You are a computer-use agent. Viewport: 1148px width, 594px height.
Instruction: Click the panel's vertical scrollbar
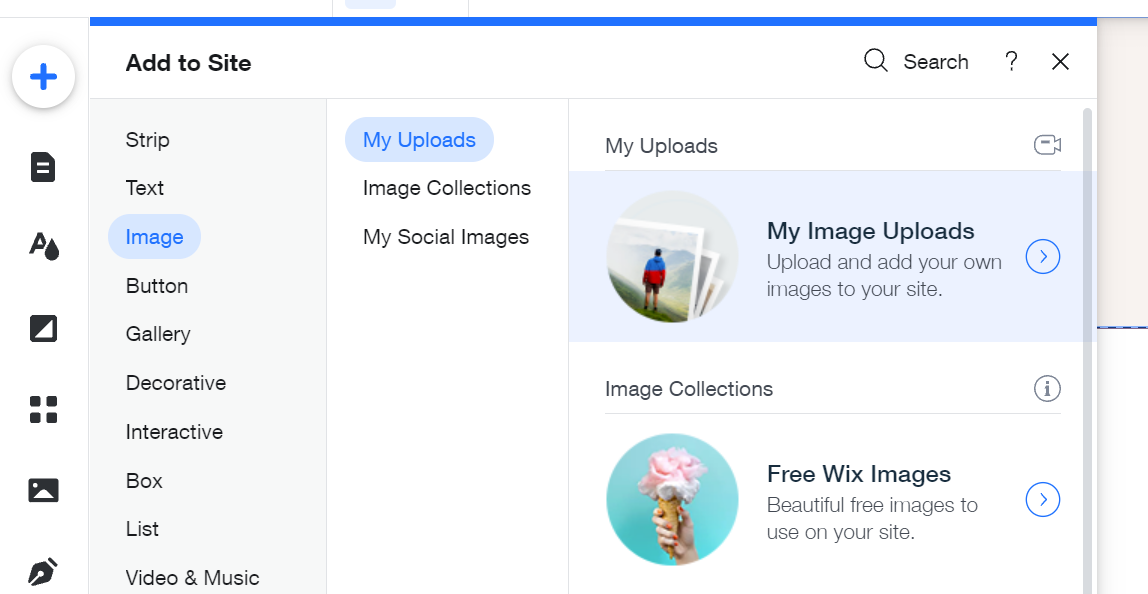pos(1087,352)
